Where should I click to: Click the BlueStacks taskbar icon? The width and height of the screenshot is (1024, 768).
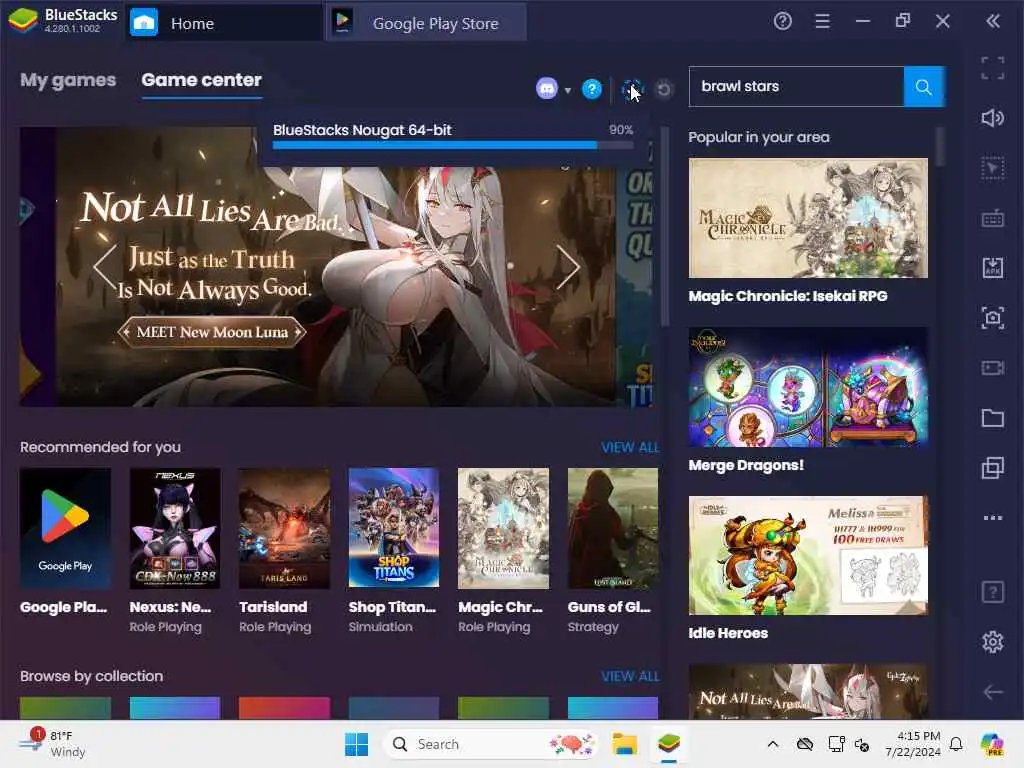coord(669,744)
